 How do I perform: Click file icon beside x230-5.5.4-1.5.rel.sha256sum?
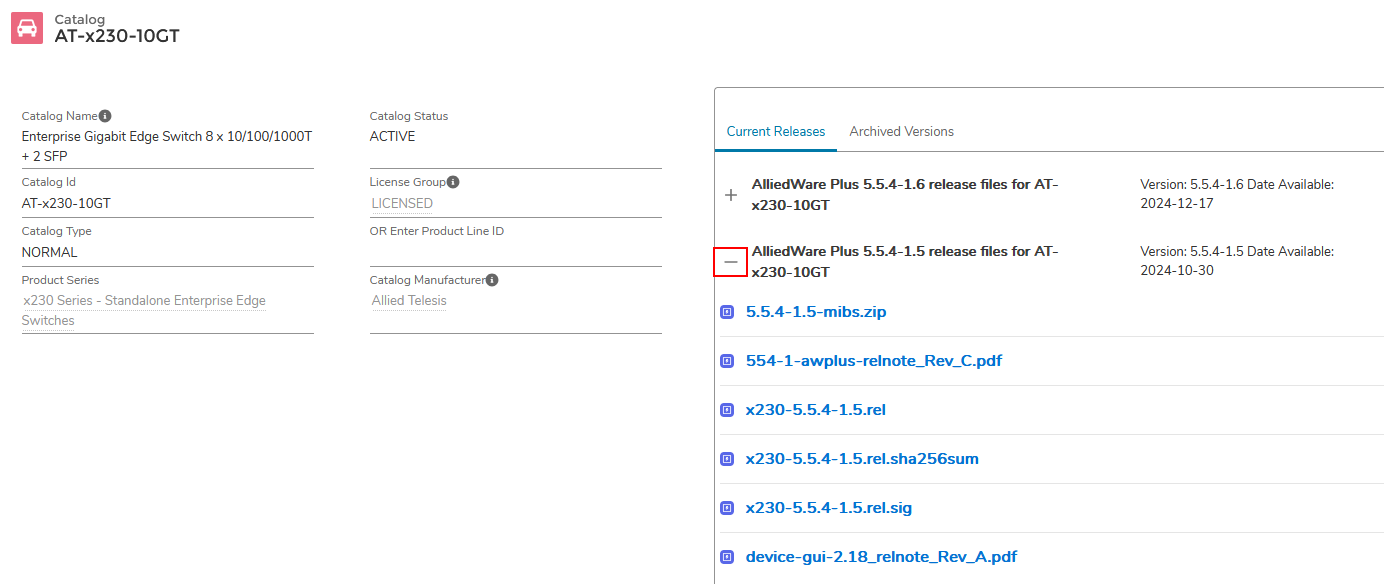727,459
